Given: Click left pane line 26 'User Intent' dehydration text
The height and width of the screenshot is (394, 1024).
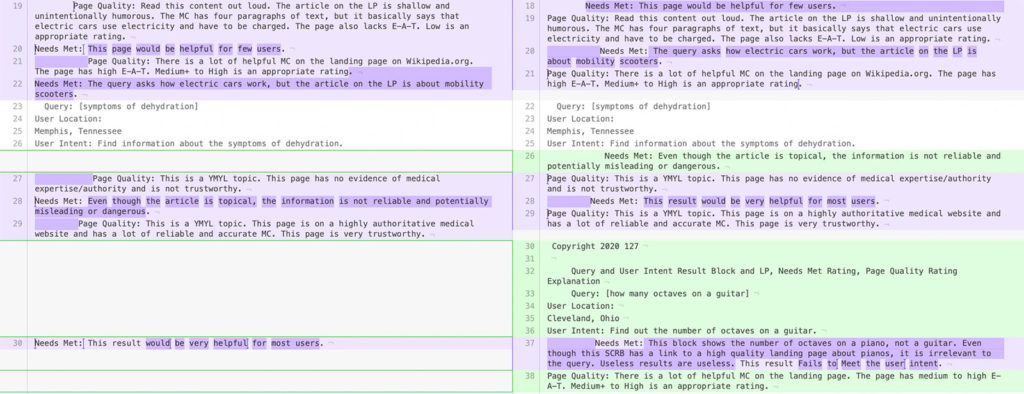Looking at the screenshot, I should coord(189,144).
